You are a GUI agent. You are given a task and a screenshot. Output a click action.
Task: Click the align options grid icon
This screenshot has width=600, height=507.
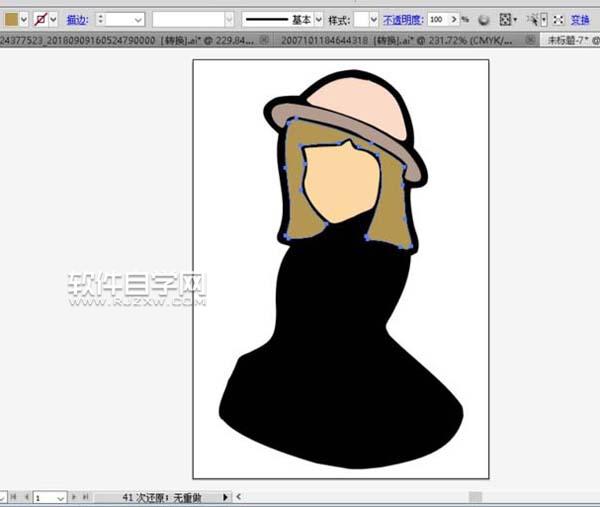tap(505, 19)
